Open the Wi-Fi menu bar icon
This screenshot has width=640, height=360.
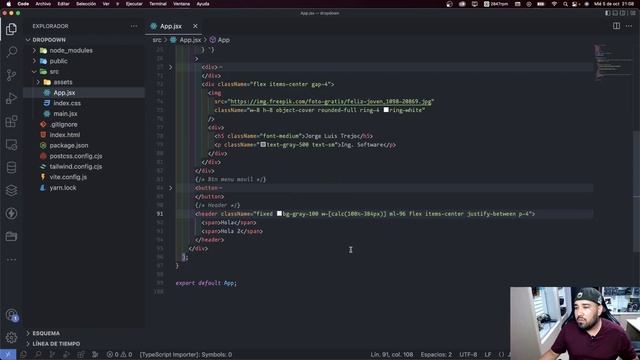pyautogui.click(x=554, y=4)
